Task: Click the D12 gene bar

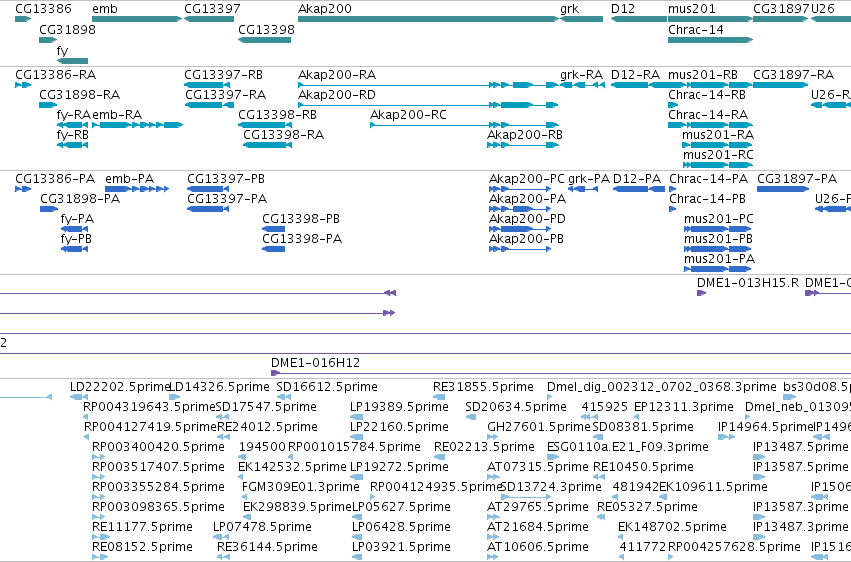Action: pyautogui.click(x=639, y=19)
